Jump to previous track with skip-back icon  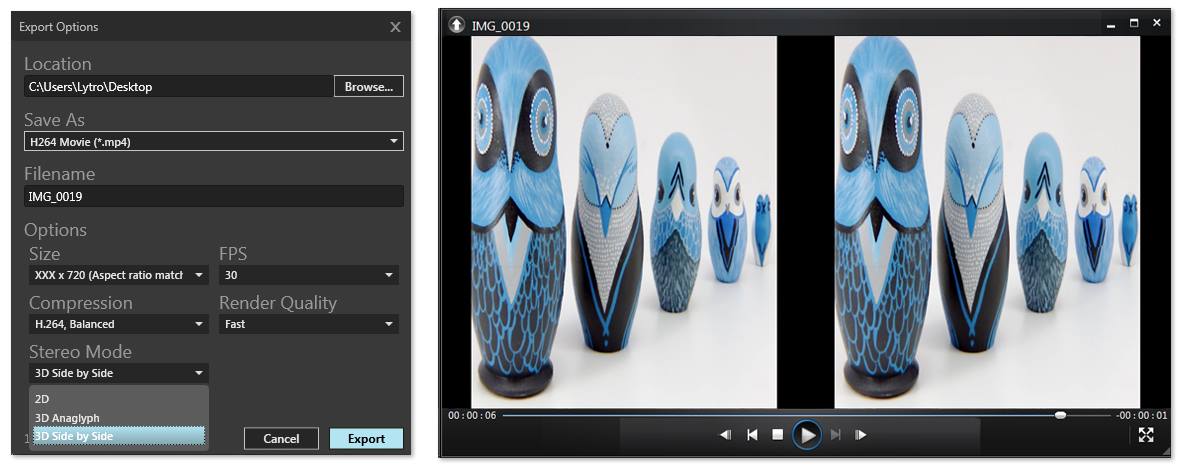point(752,435)
